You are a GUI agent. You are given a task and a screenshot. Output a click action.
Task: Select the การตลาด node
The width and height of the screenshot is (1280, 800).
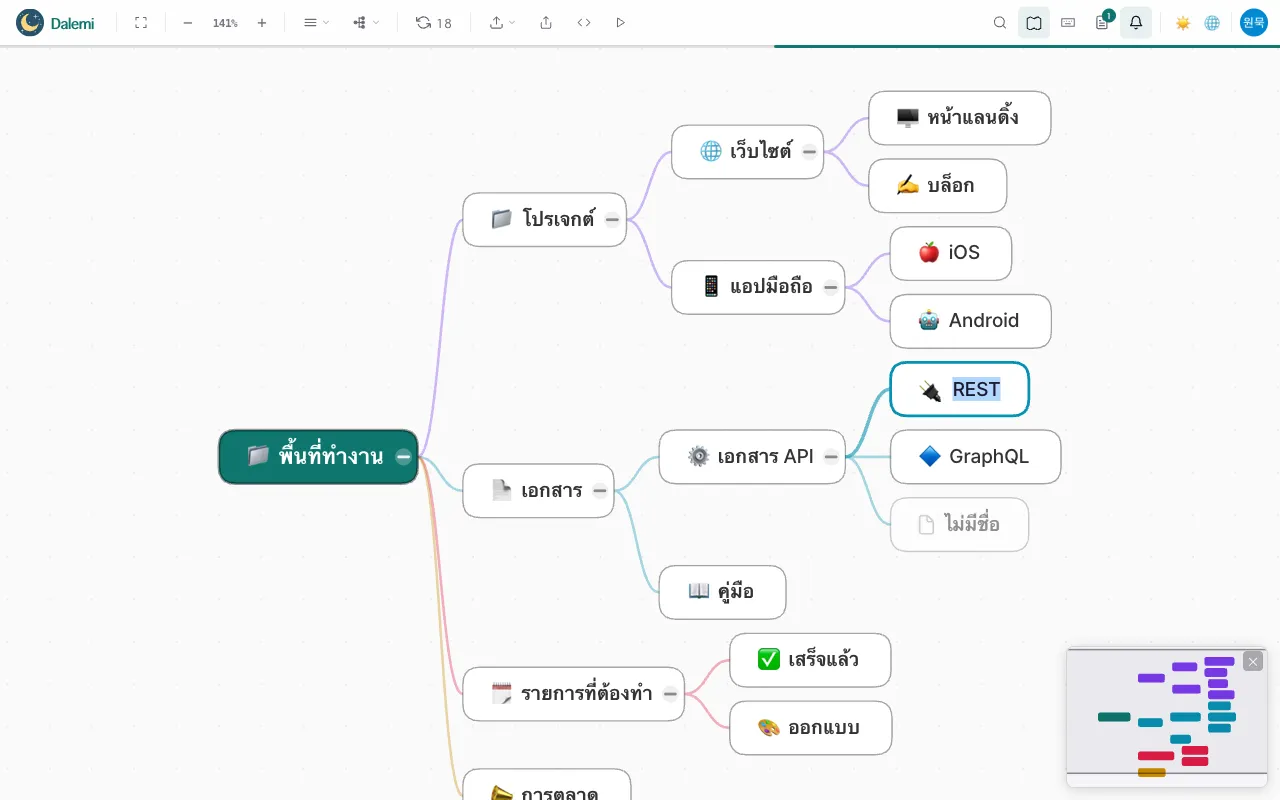tap(546, 785)
